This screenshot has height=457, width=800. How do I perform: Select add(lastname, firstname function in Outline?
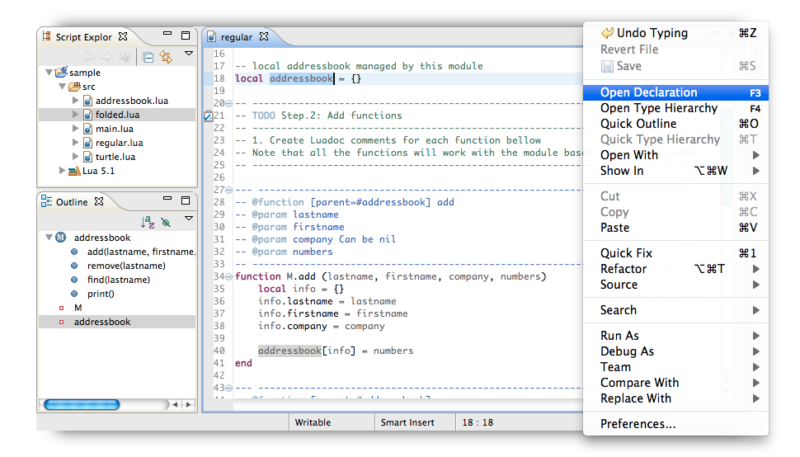[x=140, y=251]
